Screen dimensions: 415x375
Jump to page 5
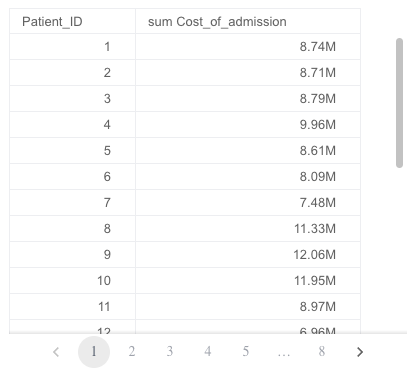246,352
